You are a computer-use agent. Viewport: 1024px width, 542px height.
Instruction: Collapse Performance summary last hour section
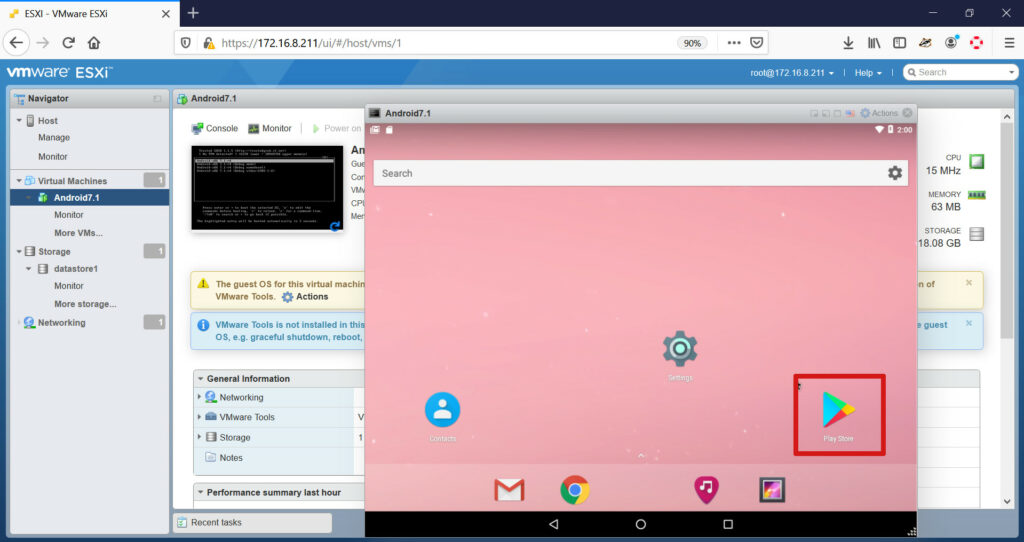coord(200,492)
